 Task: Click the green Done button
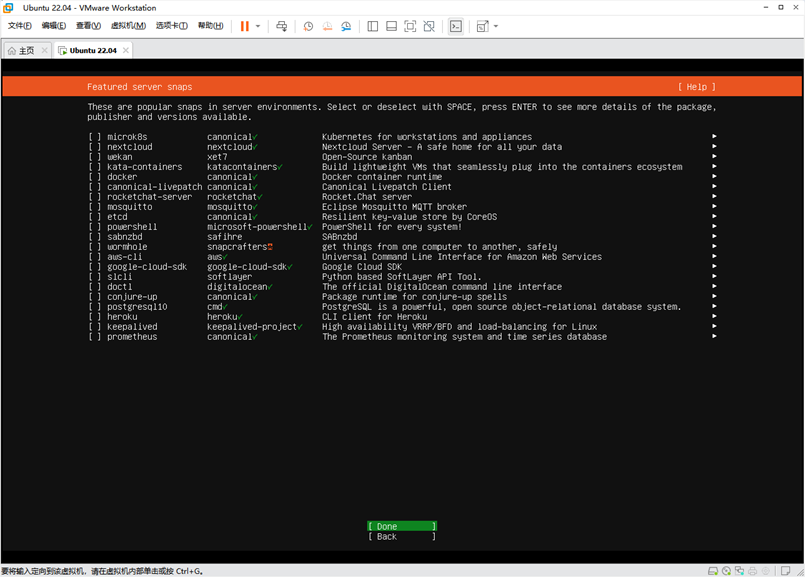click(402, 526)
